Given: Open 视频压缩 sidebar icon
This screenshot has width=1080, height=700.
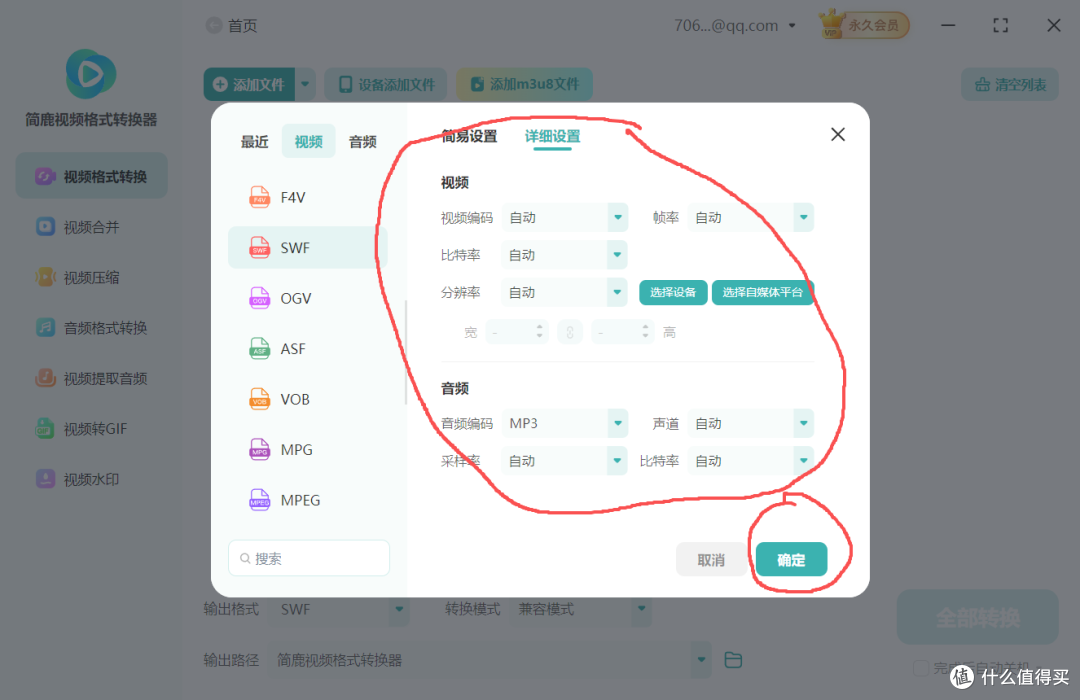Looking at the screenshot, I should 45,277.
